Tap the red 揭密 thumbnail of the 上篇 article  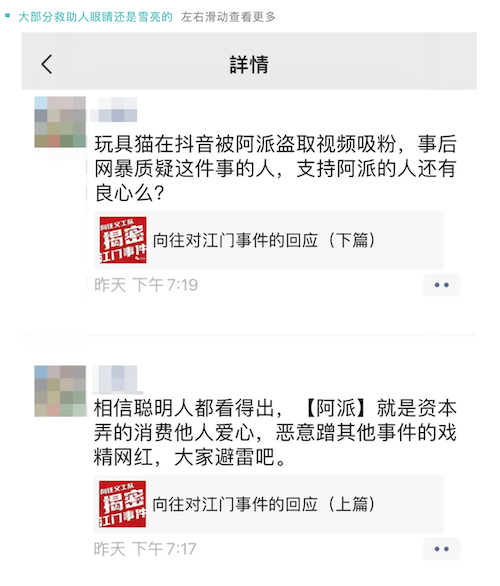[123, 504]
